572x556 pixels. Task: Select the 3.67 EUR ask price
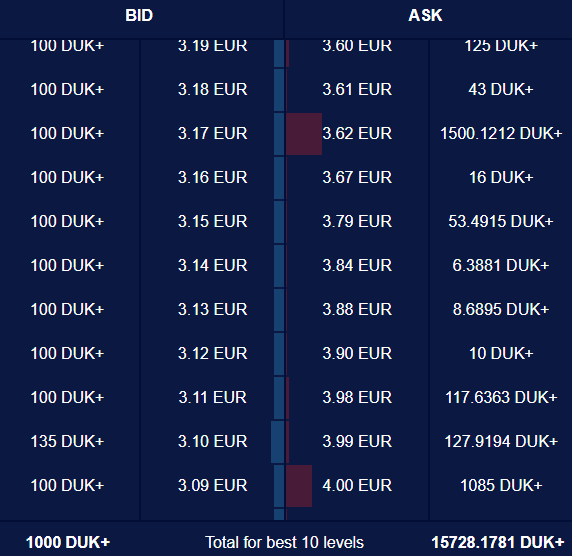click(357, 178)
